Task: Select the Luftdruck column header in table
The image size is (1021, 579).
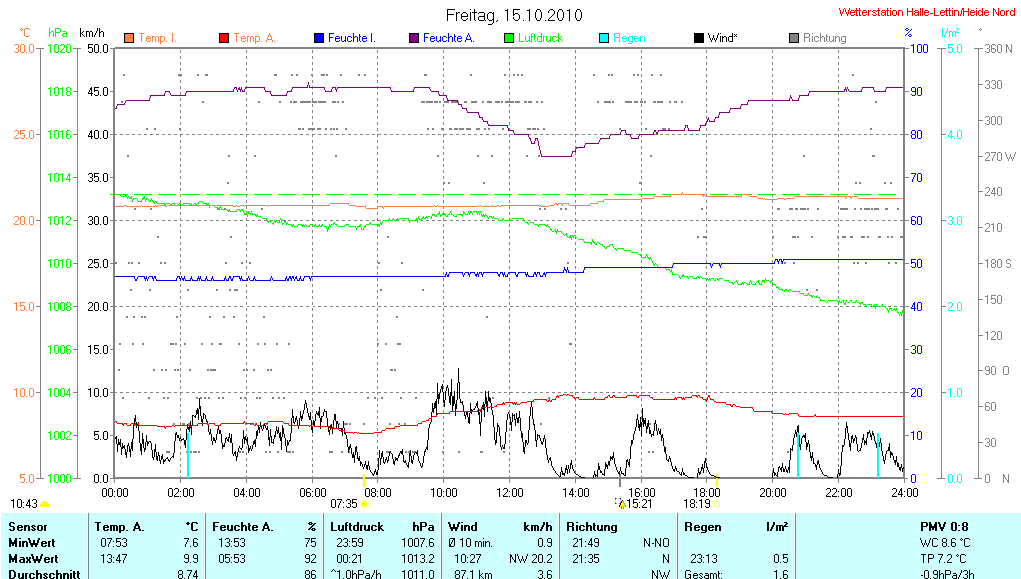Action: pyautogui.click(x=356, y=526)
